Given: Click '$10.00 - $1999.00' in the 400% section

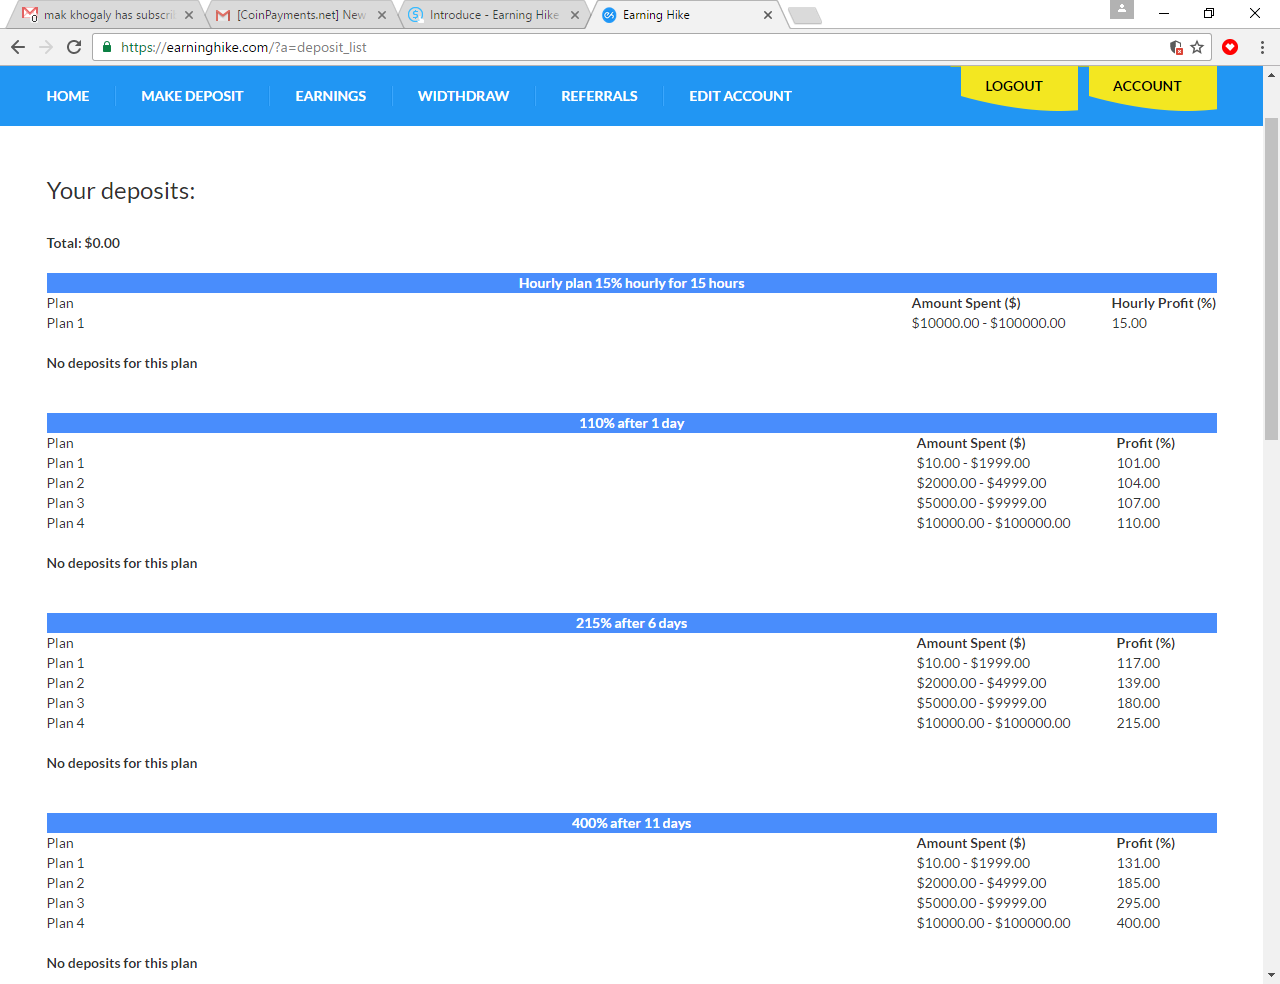Looking at the screenshot, I should (974, 863).
